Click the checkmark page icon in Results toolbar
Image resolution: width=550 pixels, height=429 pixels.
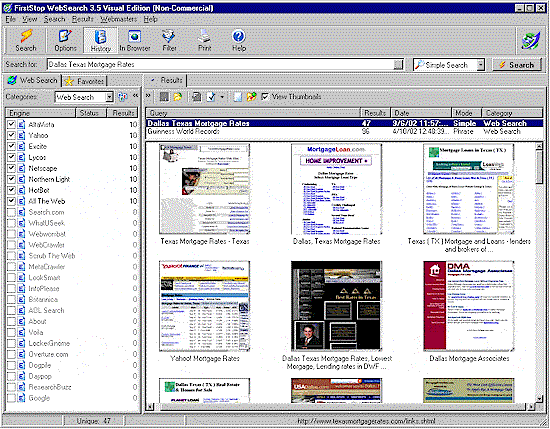(x=211, y=96)
